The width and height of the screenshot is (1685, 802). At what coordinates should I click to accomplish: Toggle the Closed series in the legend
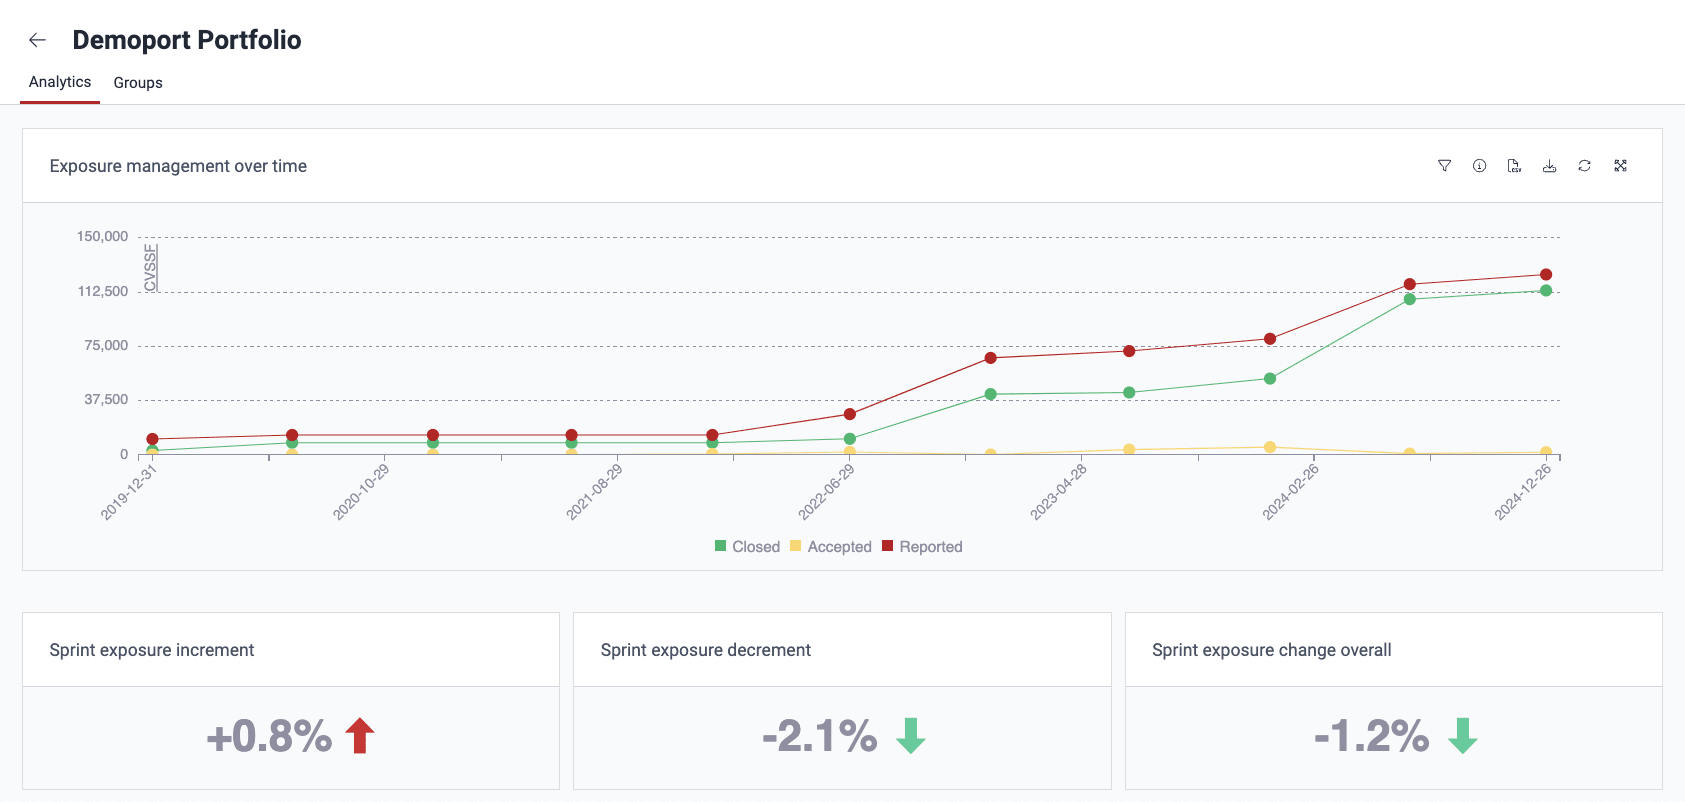748,546
